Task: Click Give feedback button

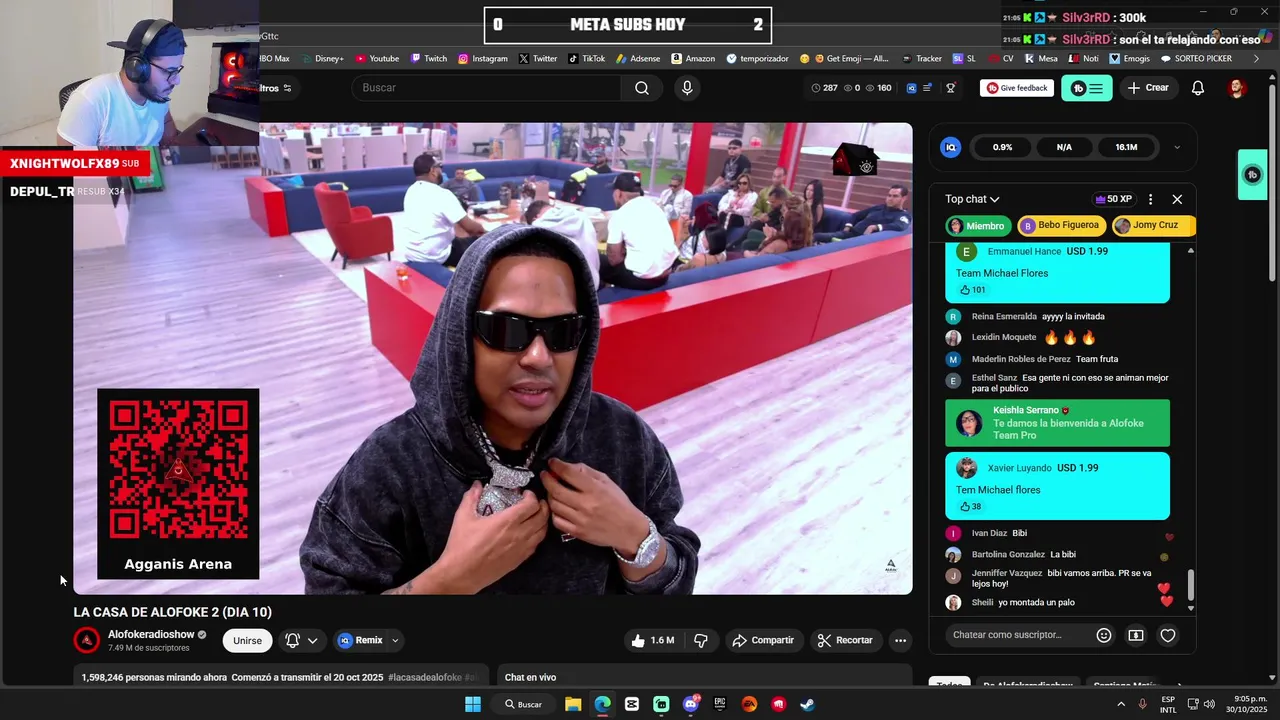Action: [x=1017, y=88]
